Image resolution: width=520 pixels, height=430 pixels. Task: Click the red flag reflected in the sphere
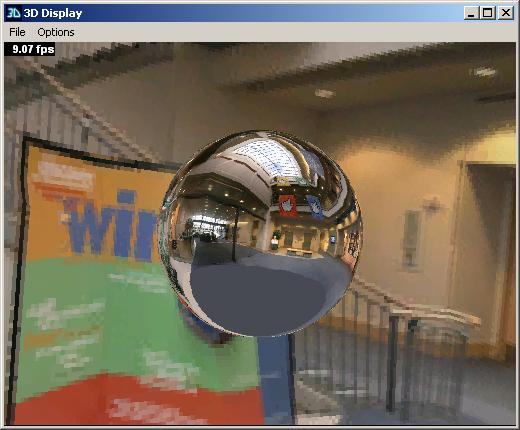tap(288, 206)
